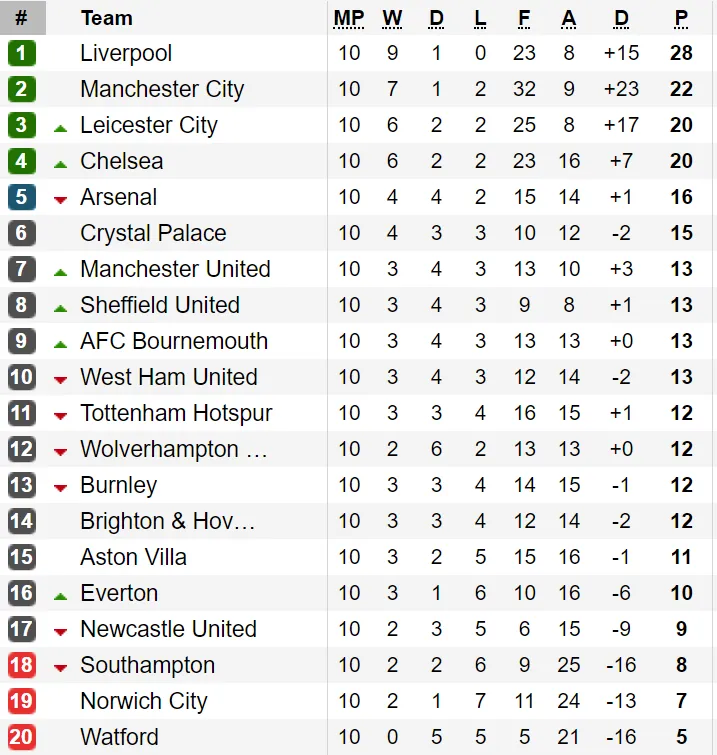The height and width of the screenshot is (755, 717).
Task: Open the Manchester City team link
Action: pyautogui.click(x=162, y=89)
